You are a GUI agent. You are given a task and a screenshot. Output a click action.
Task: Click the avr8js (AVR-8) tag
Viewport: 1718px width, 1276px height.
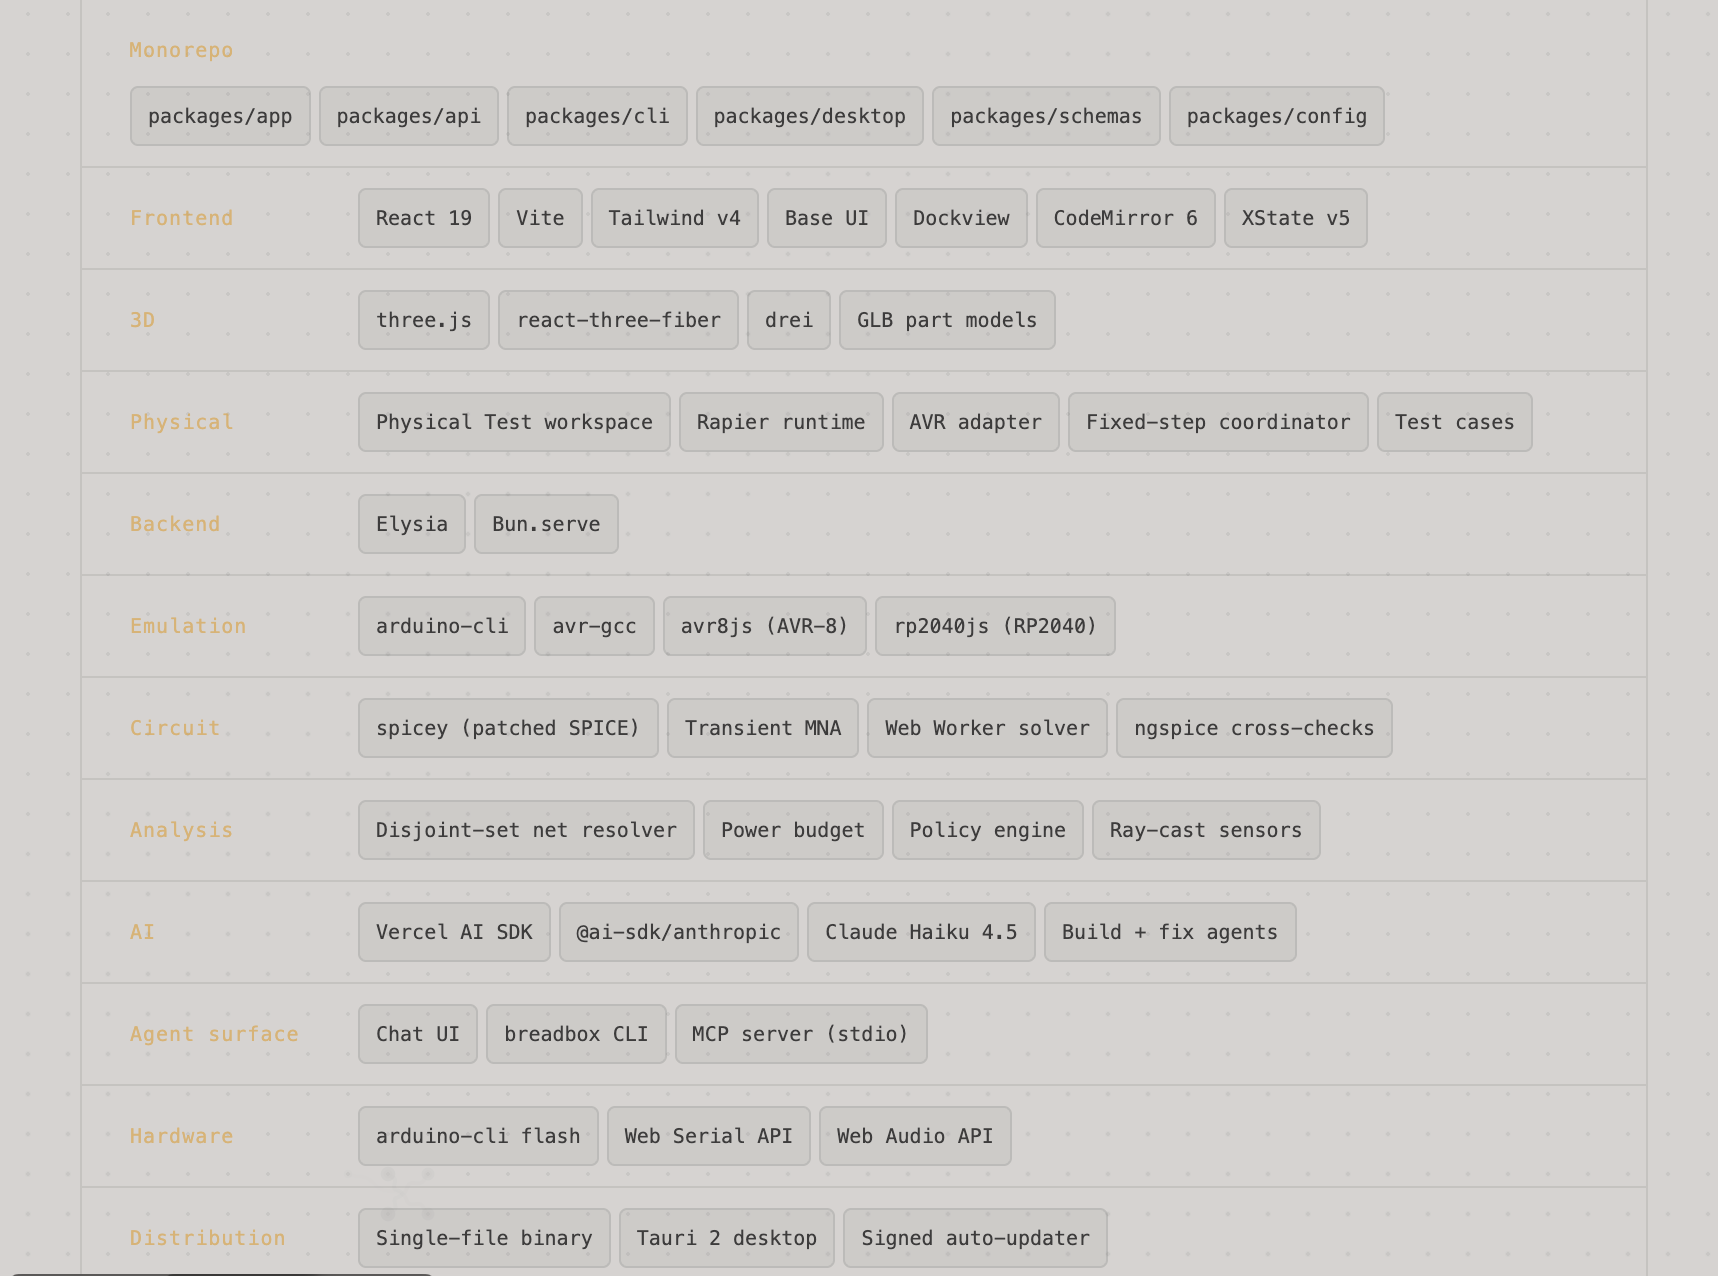(x=764, y=626)
